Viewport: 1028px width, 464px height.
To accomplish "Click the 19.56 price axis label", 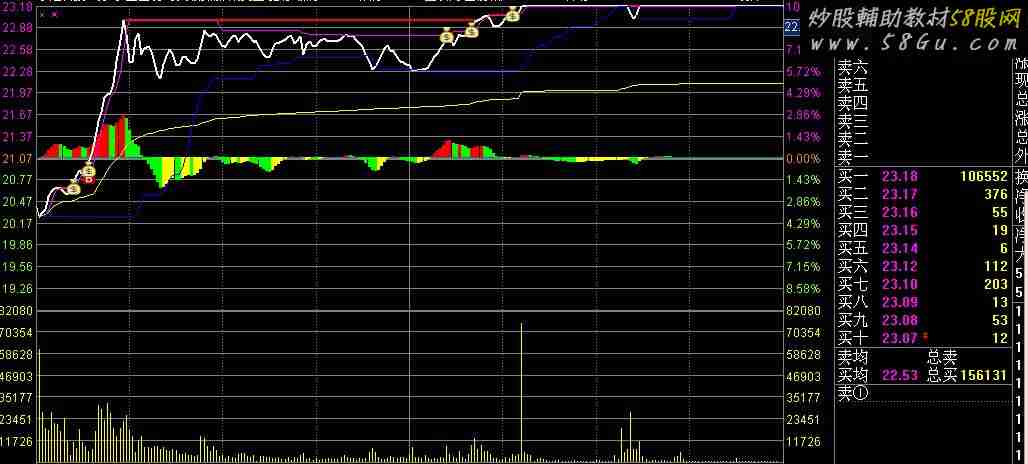I will coord(18,267).
